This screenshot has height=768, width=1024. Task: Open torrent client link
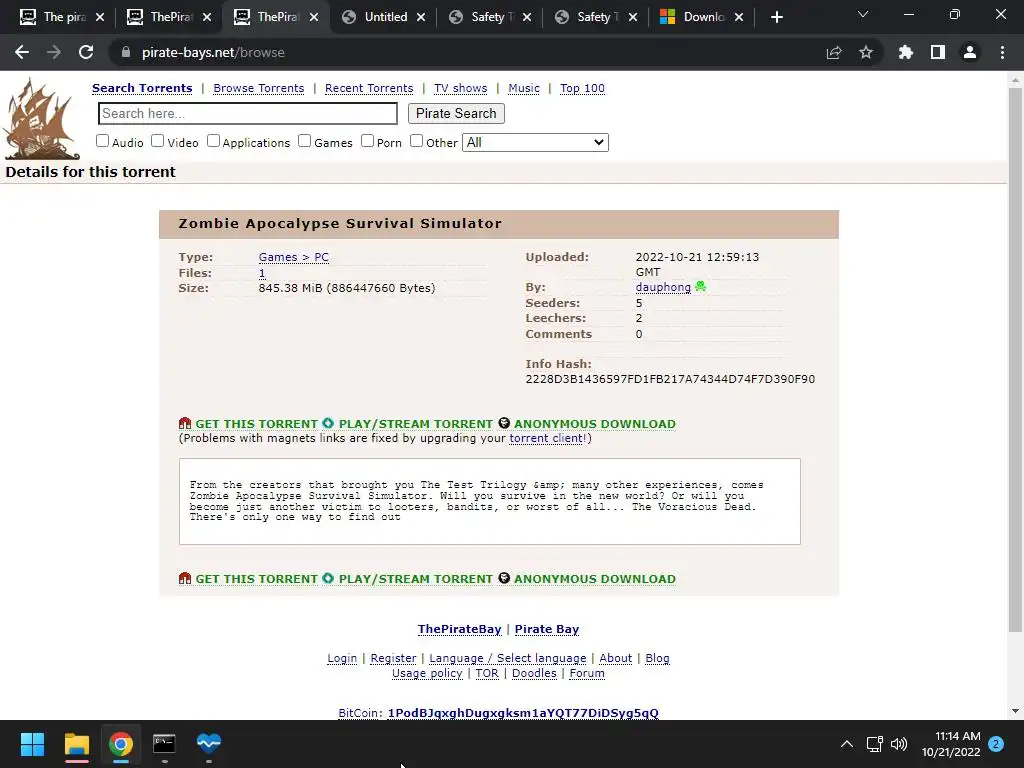[546, 438]
